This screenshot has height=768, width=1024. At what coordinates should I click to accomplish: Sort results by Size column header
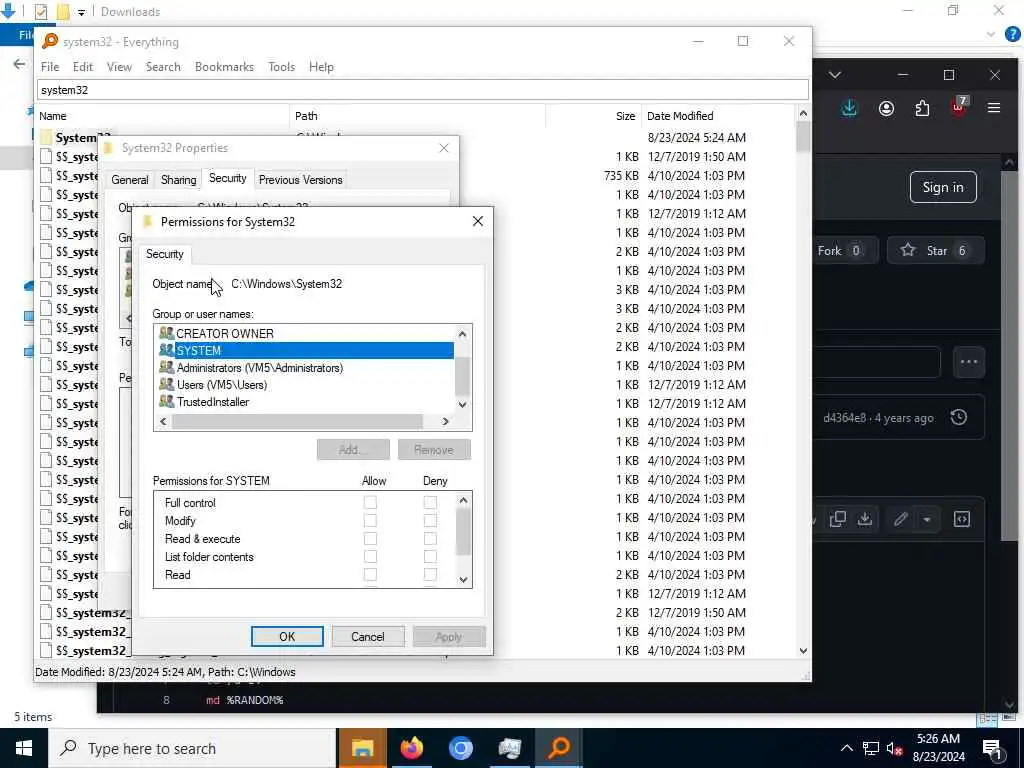click(593, 116)
